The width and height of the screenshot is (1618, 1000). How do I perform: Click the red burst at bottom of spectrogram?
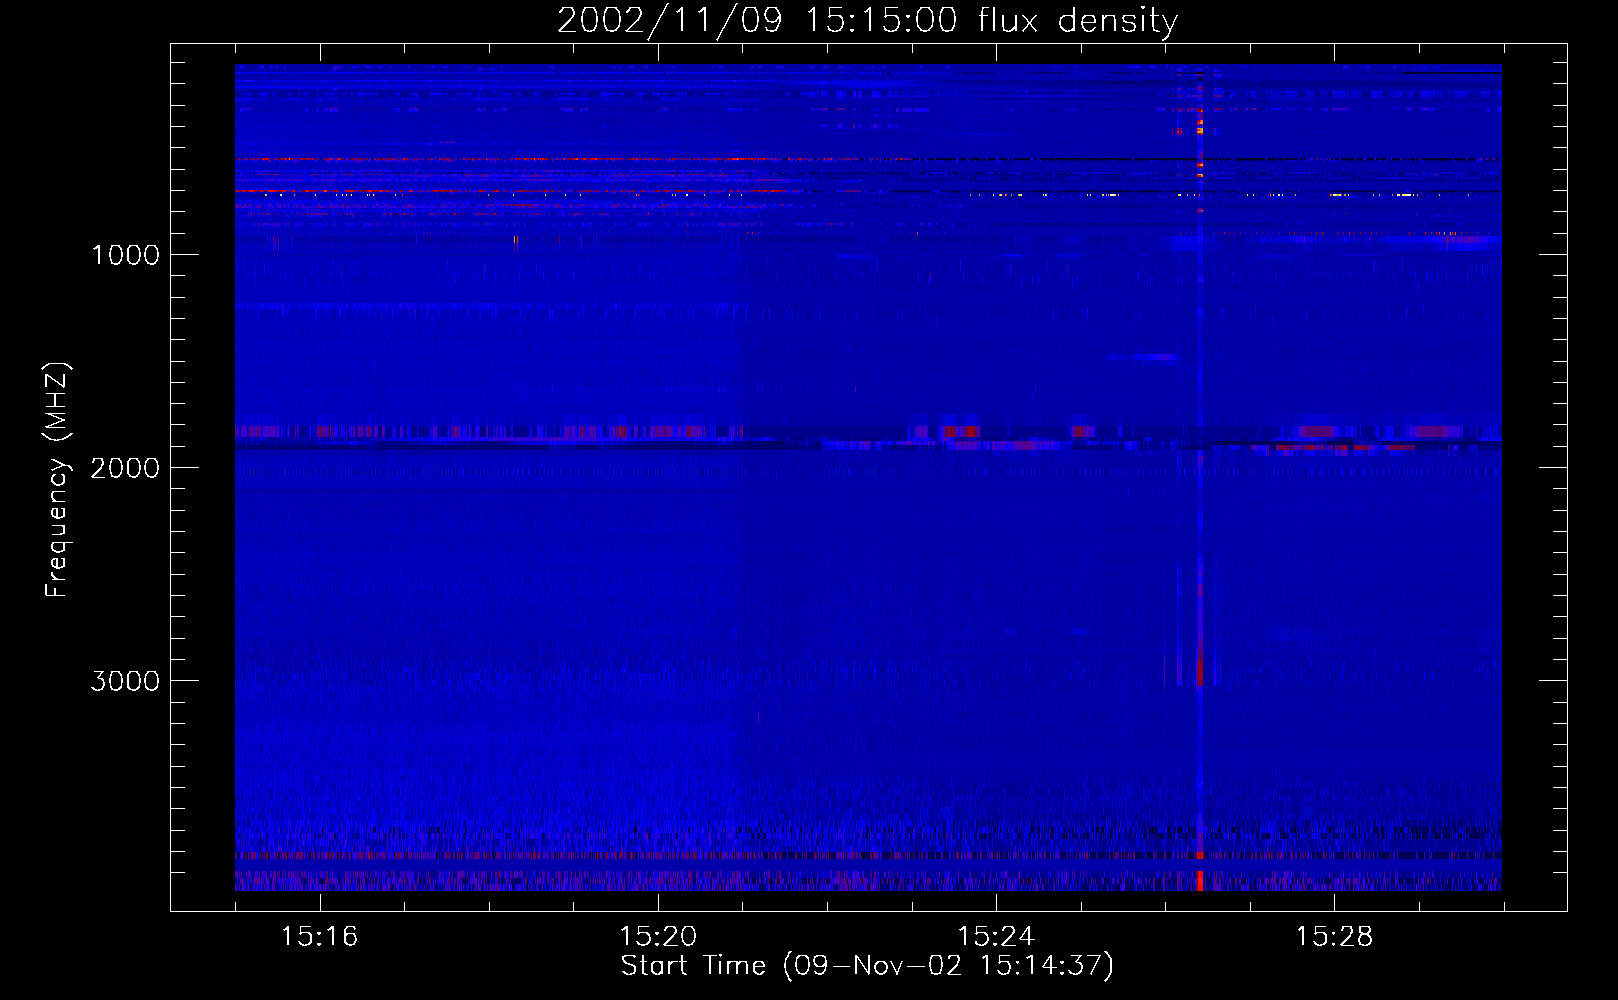[1200, 880]
